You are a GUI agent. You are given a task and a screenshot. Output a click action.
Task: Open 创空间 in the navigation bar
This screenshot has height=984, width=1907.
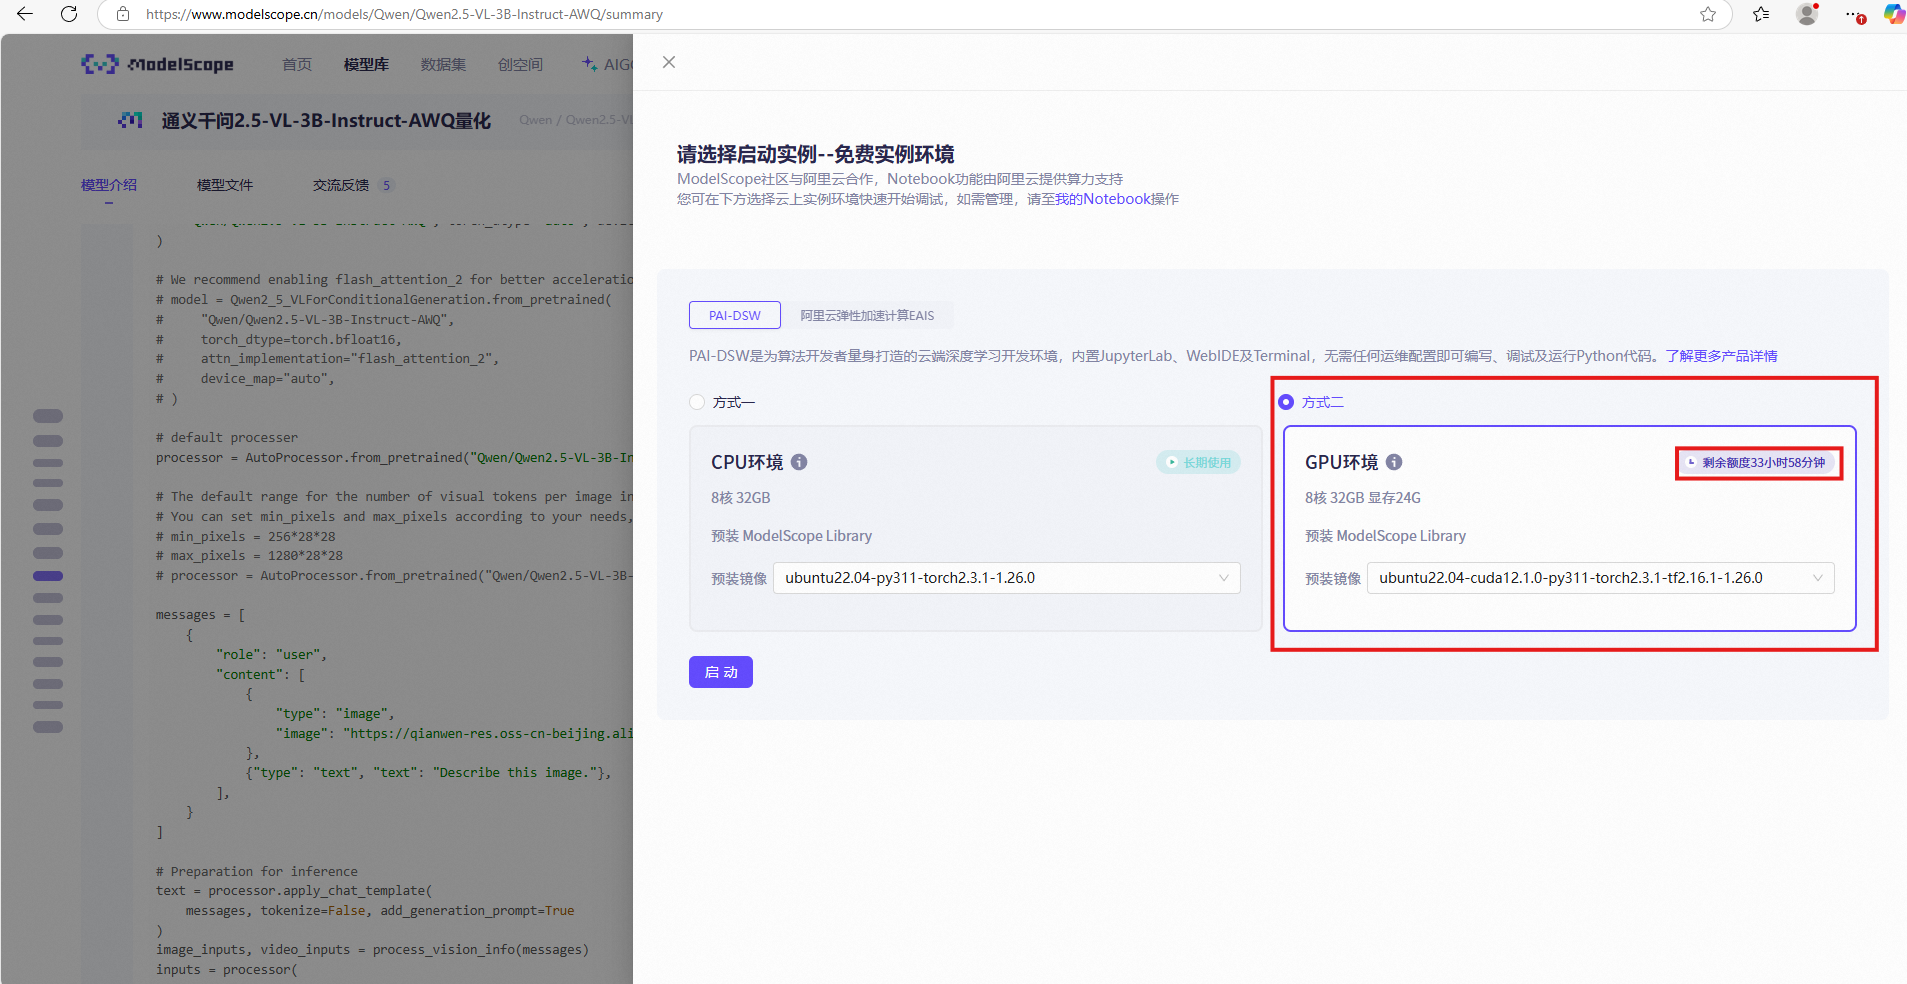(x=520, y=64)
